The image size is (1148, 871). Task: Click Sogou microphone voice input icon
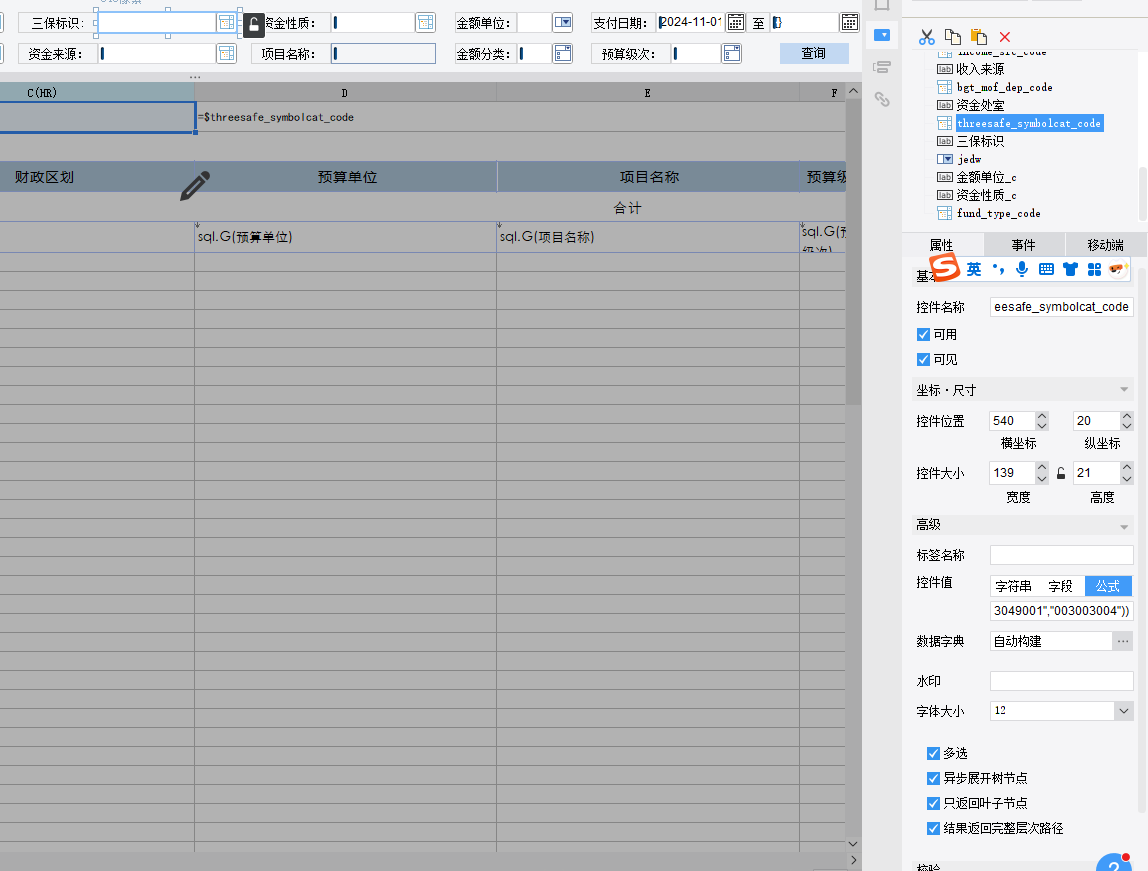click(1021, 269)
